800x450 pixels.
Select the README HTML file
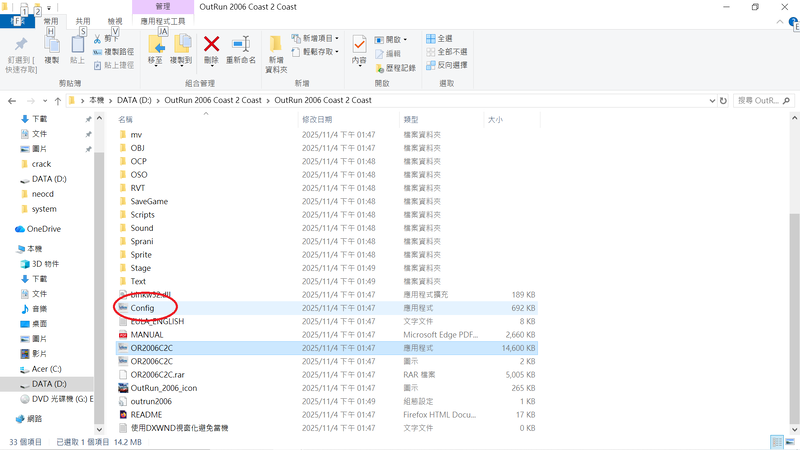pos(327,415)
